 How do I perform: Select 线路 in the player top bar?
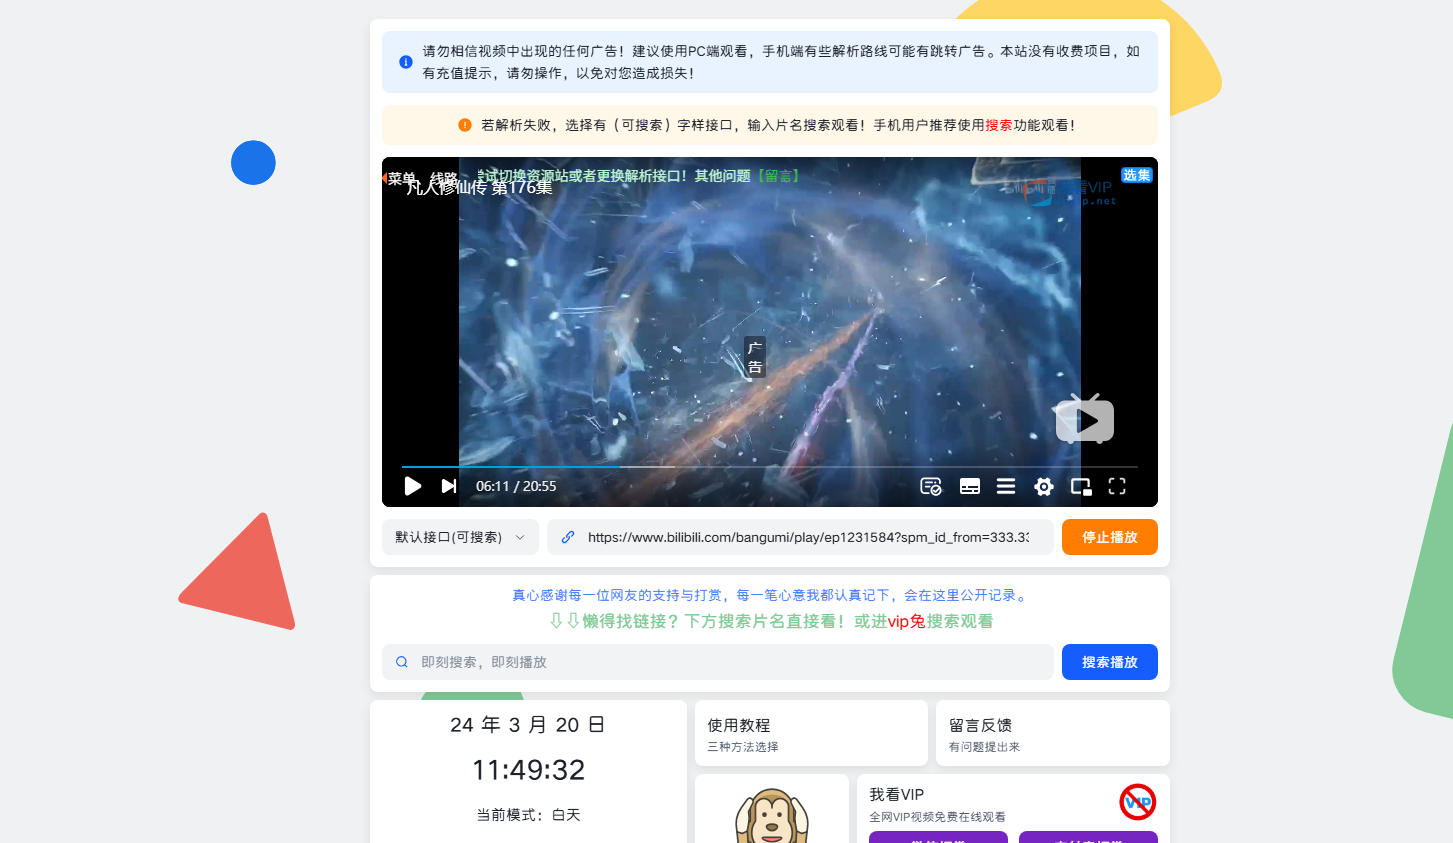[x=440, y=176]
